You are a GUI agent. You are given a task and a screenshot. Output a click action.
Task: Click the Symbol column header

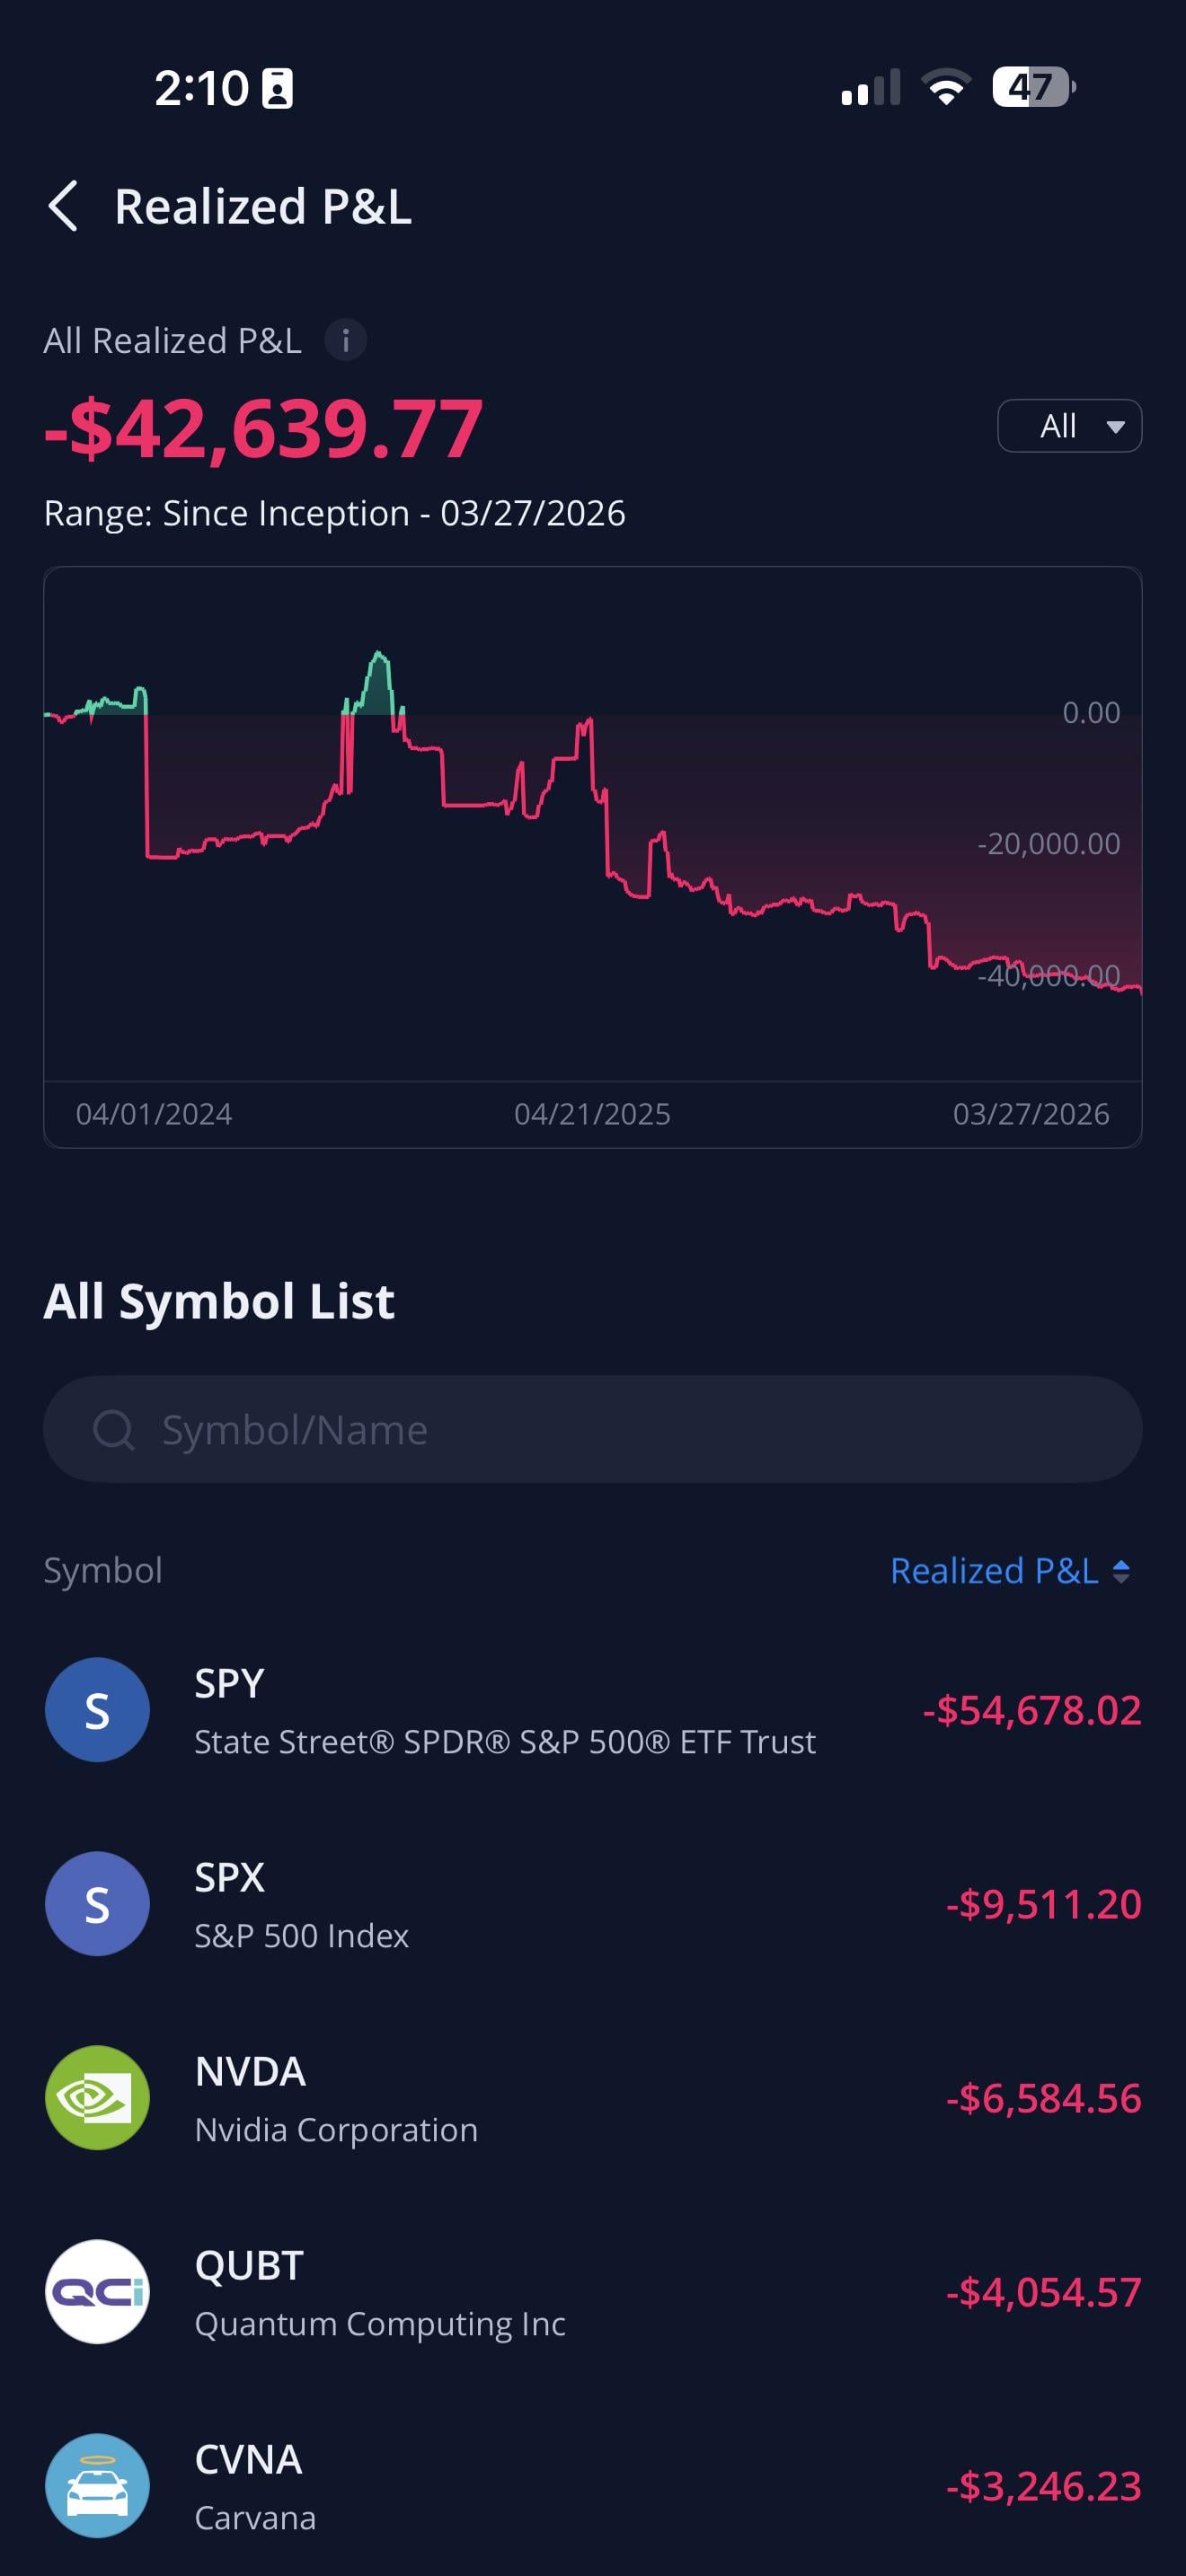(x=103, y=1571)
